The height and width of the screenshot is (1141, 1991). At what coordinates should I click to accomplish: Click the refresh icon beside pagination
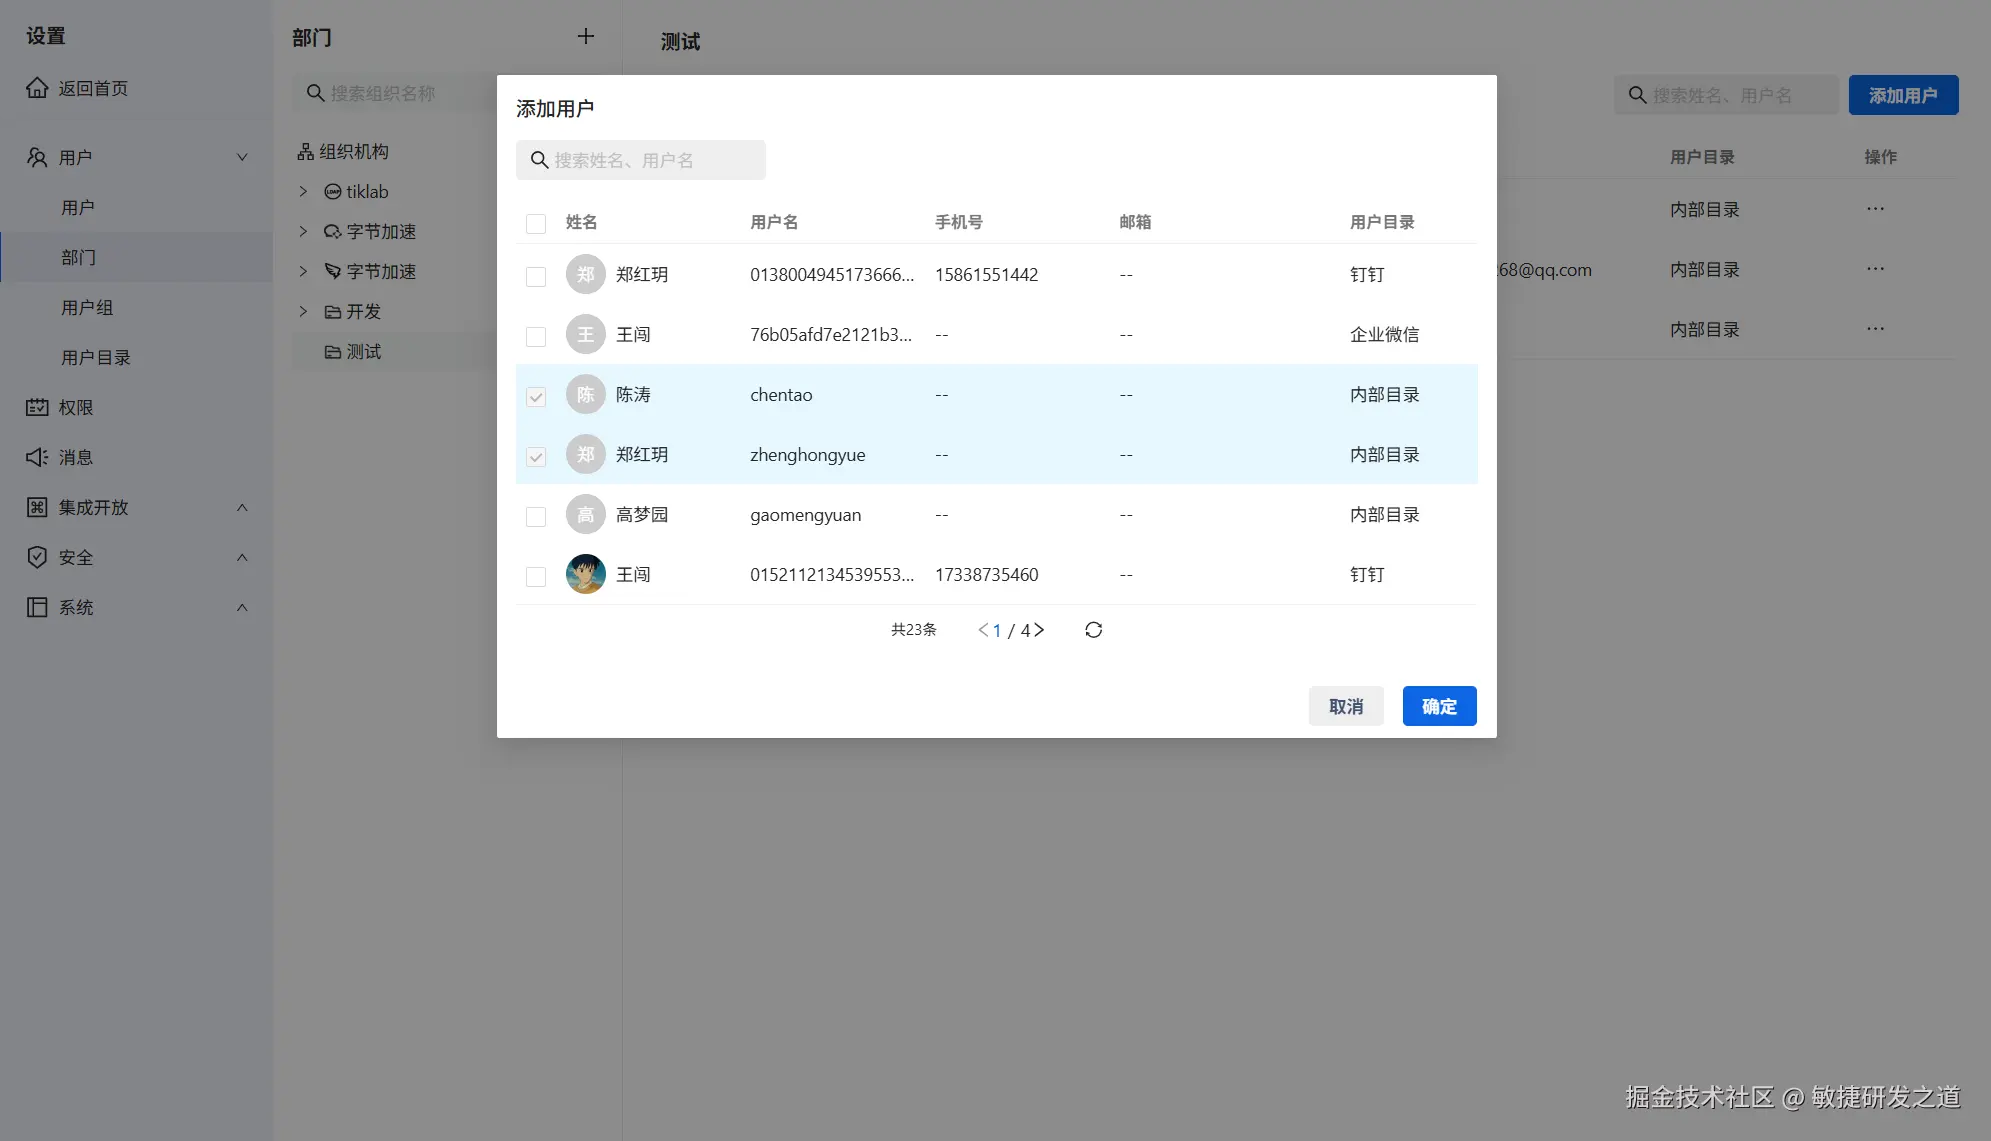coord(1093,630)
